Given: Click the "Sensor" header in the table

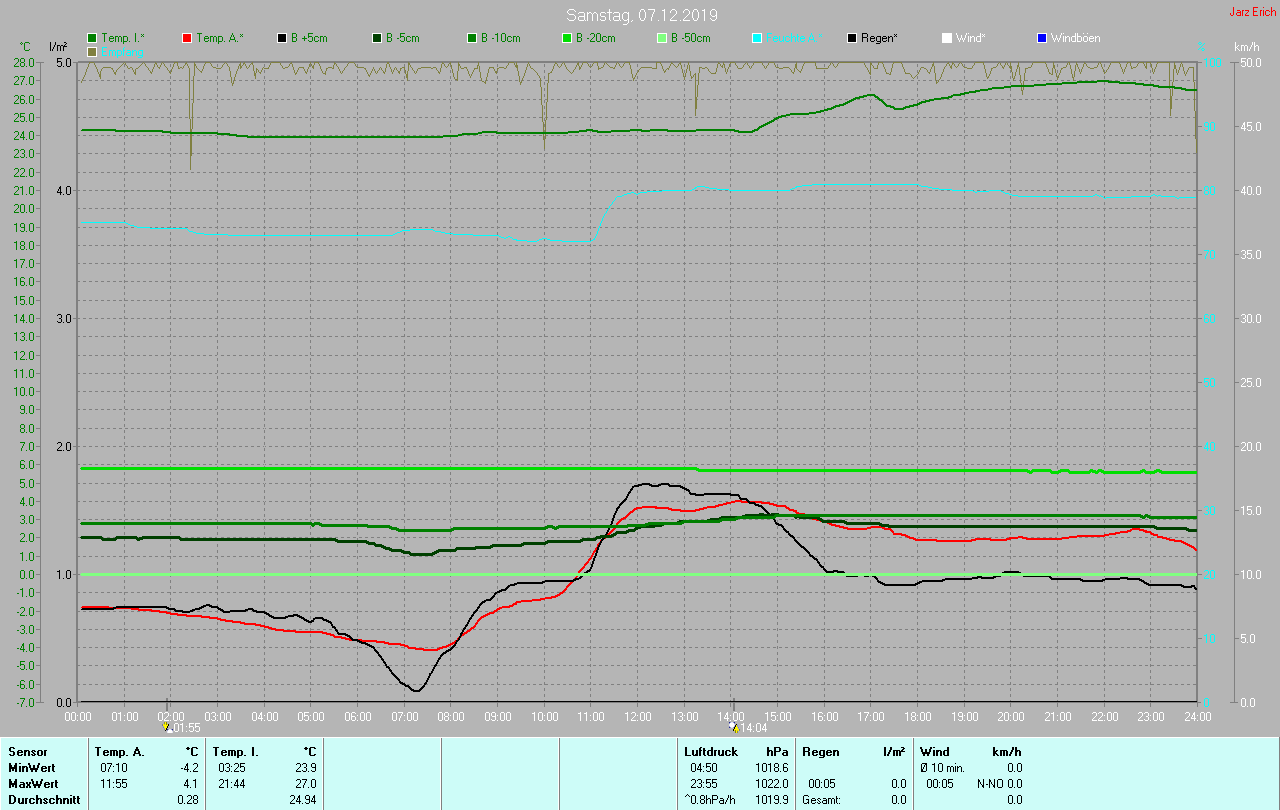Looking at the screenshot, I should pyautogui.click(x=27, y=752).
